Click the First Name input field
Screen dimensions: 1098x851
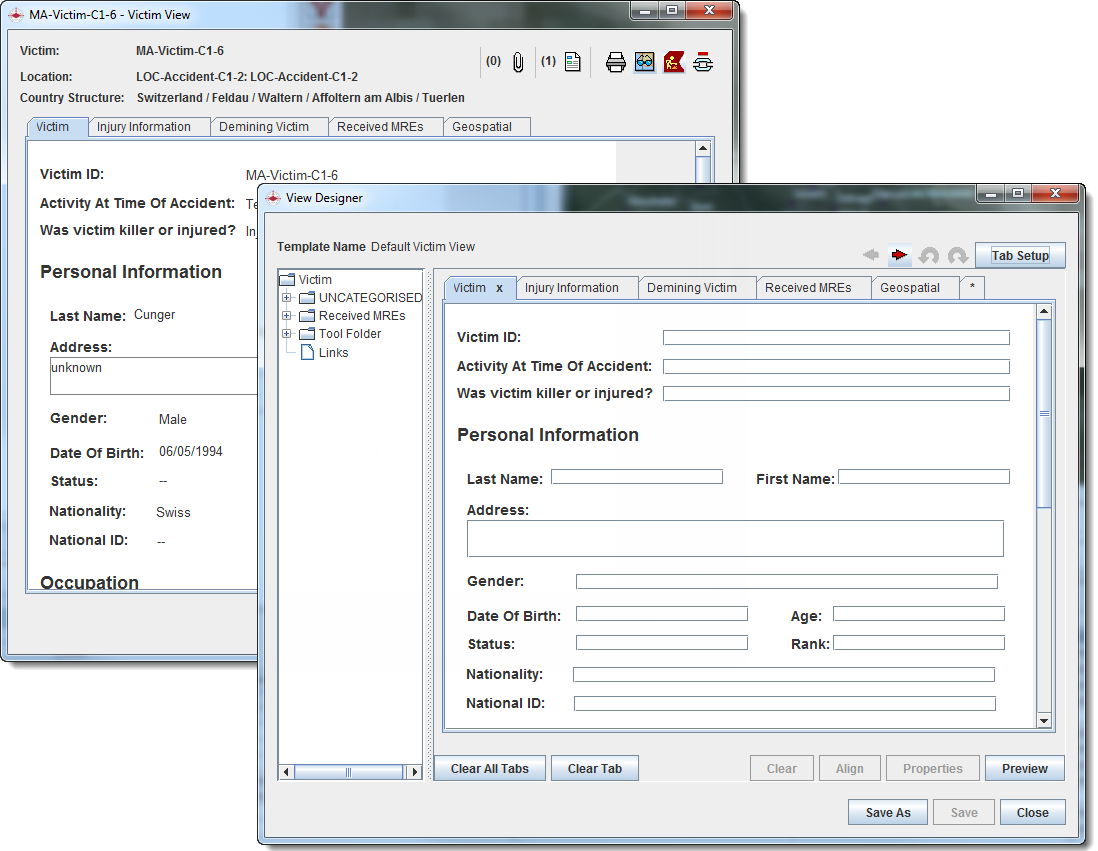923,477
